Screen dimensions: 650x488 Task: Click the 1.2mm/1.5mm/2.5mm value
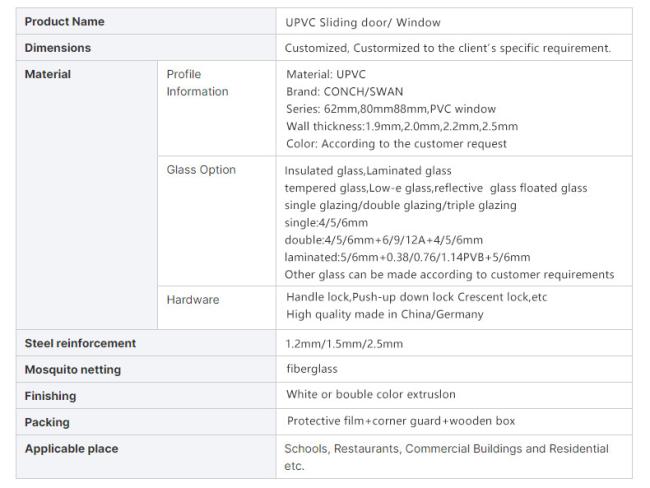pos(344,344)
